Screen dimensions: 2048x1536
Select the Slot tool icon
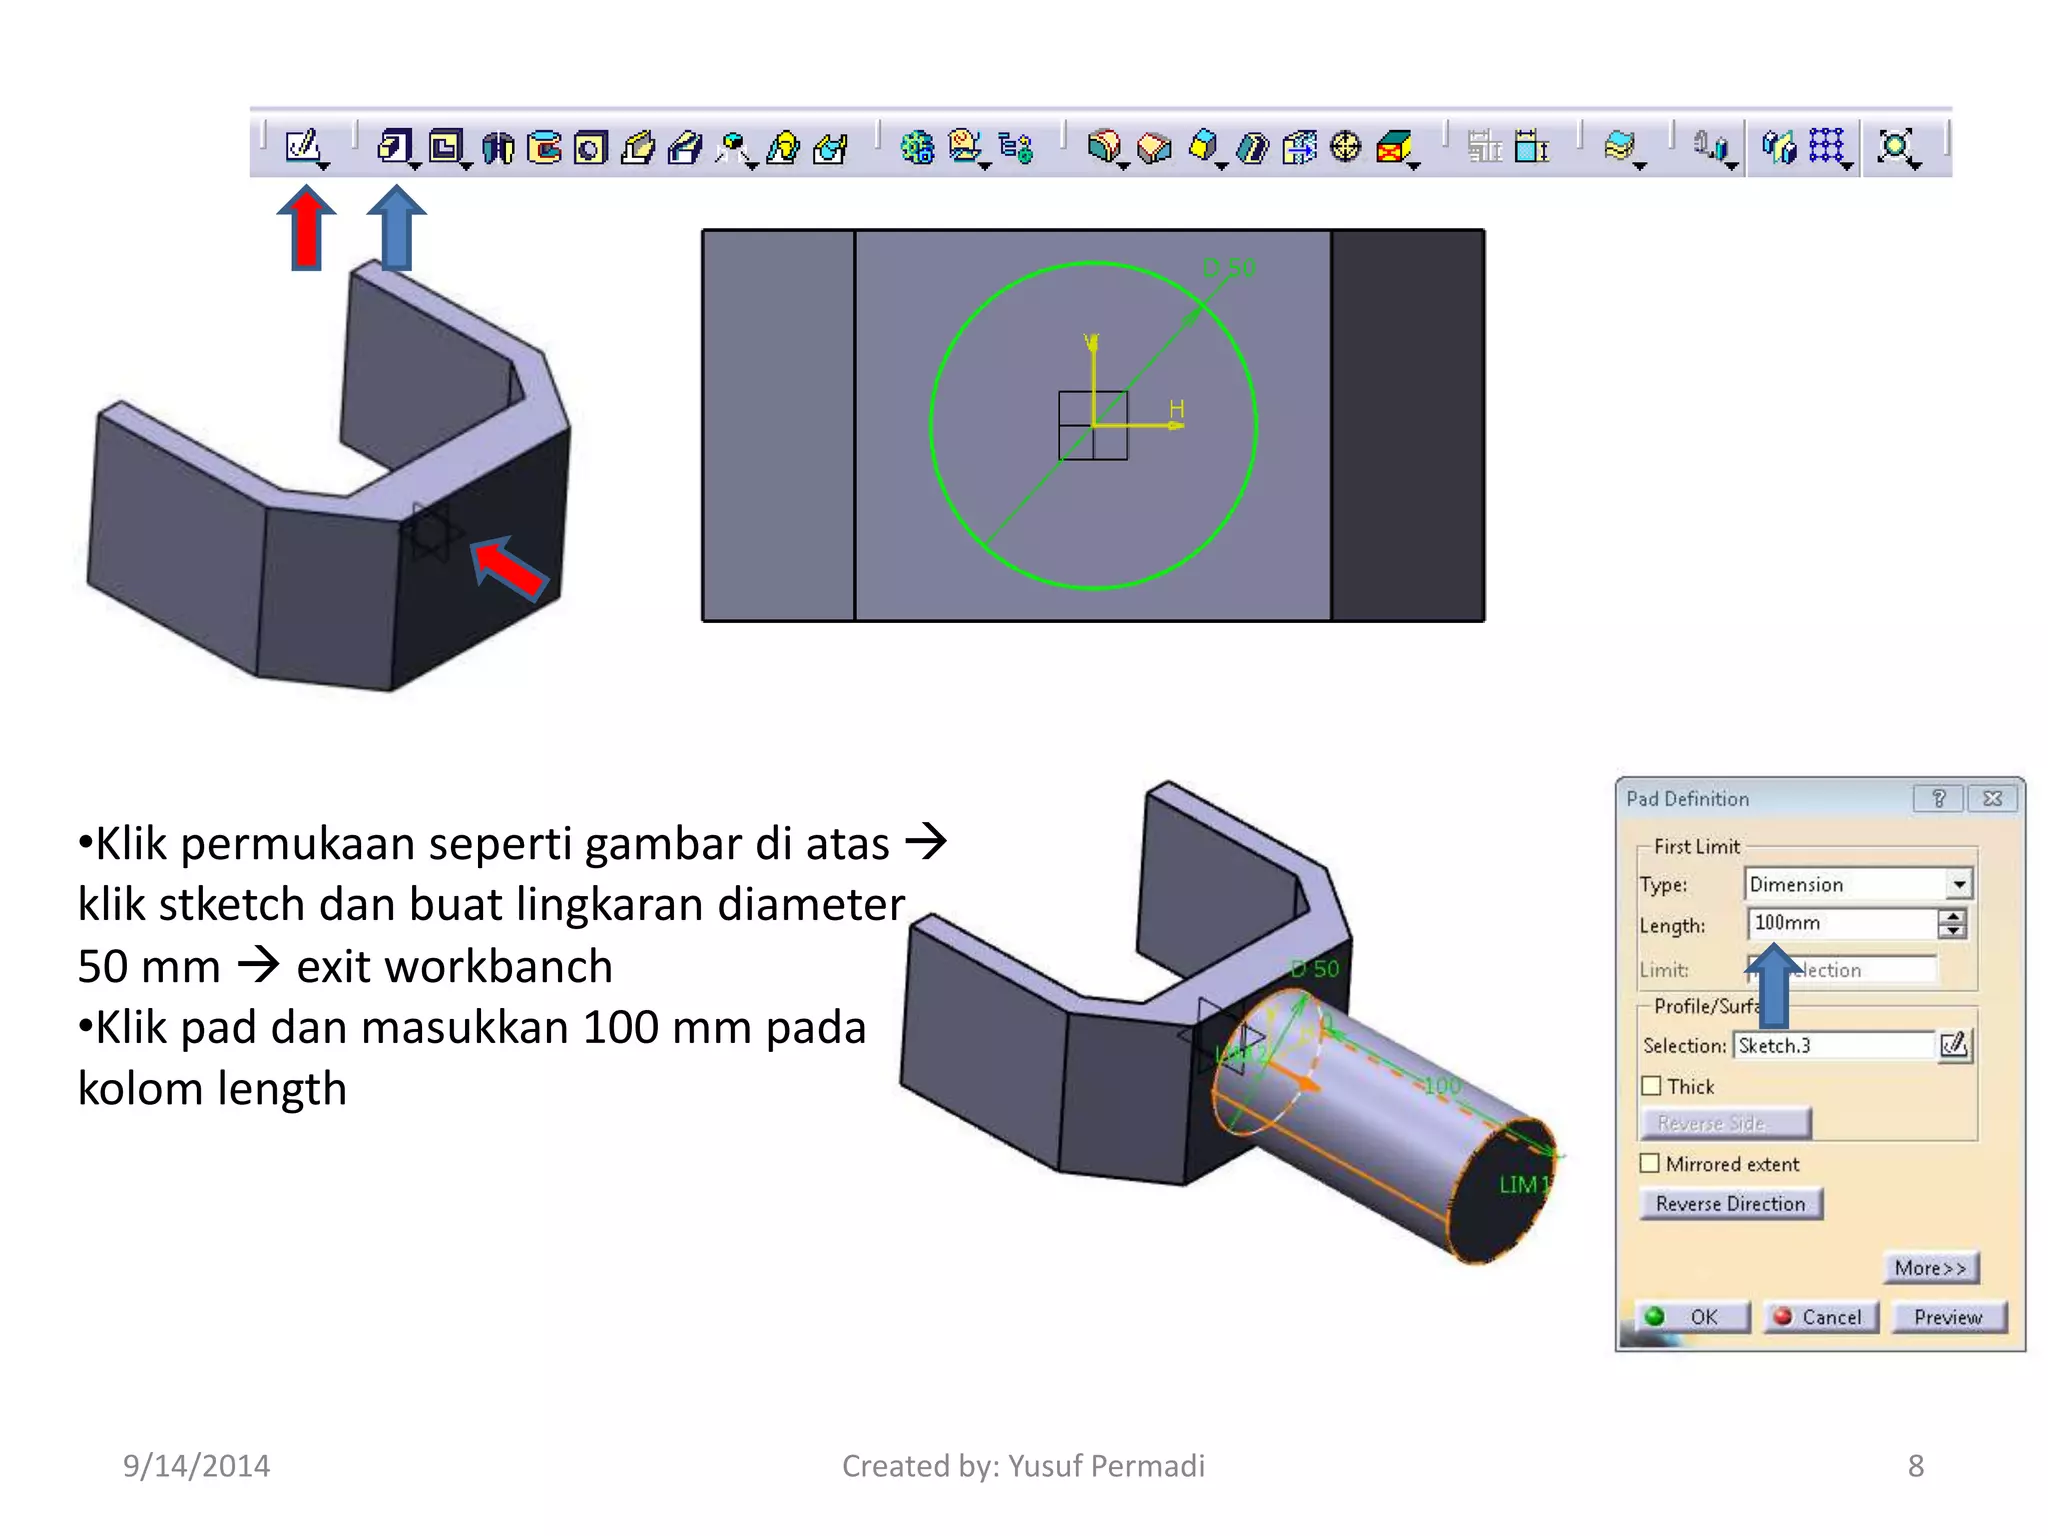click(x=685, y=148)
